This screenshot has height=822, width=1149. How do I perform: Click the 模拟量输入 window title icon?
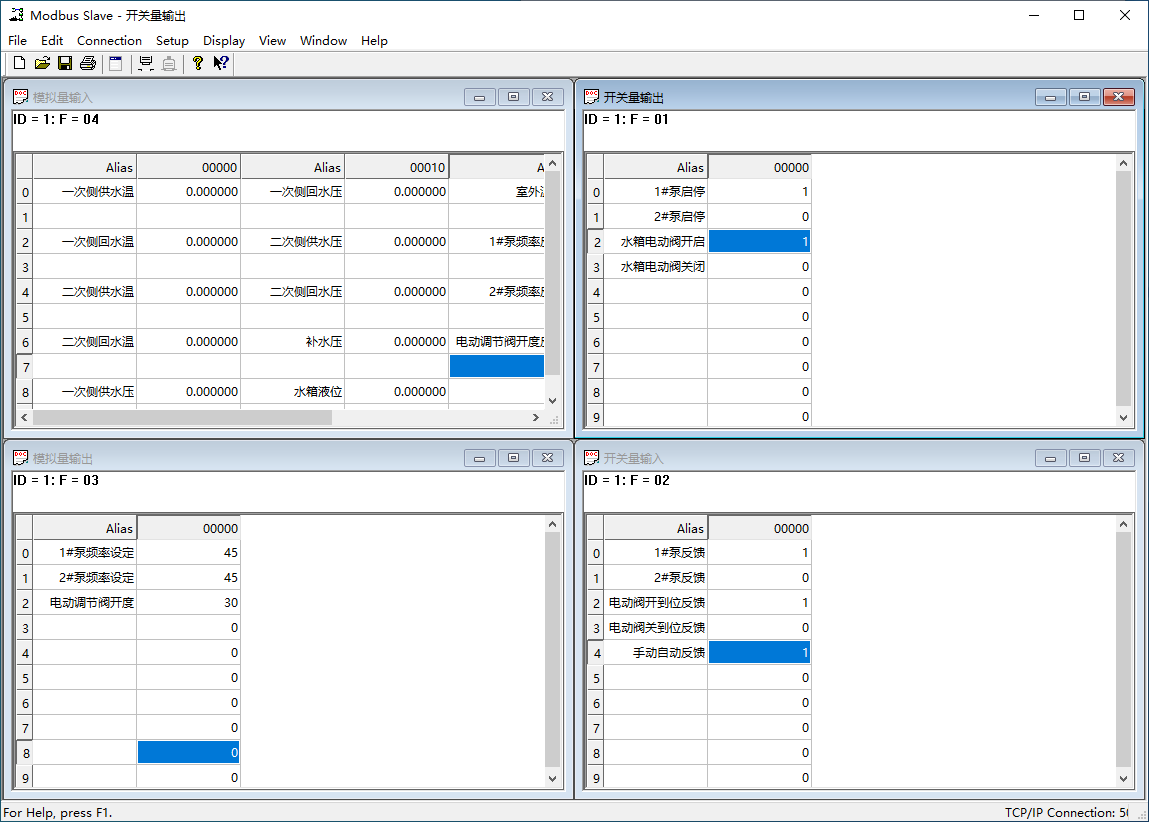pos(21,97)
